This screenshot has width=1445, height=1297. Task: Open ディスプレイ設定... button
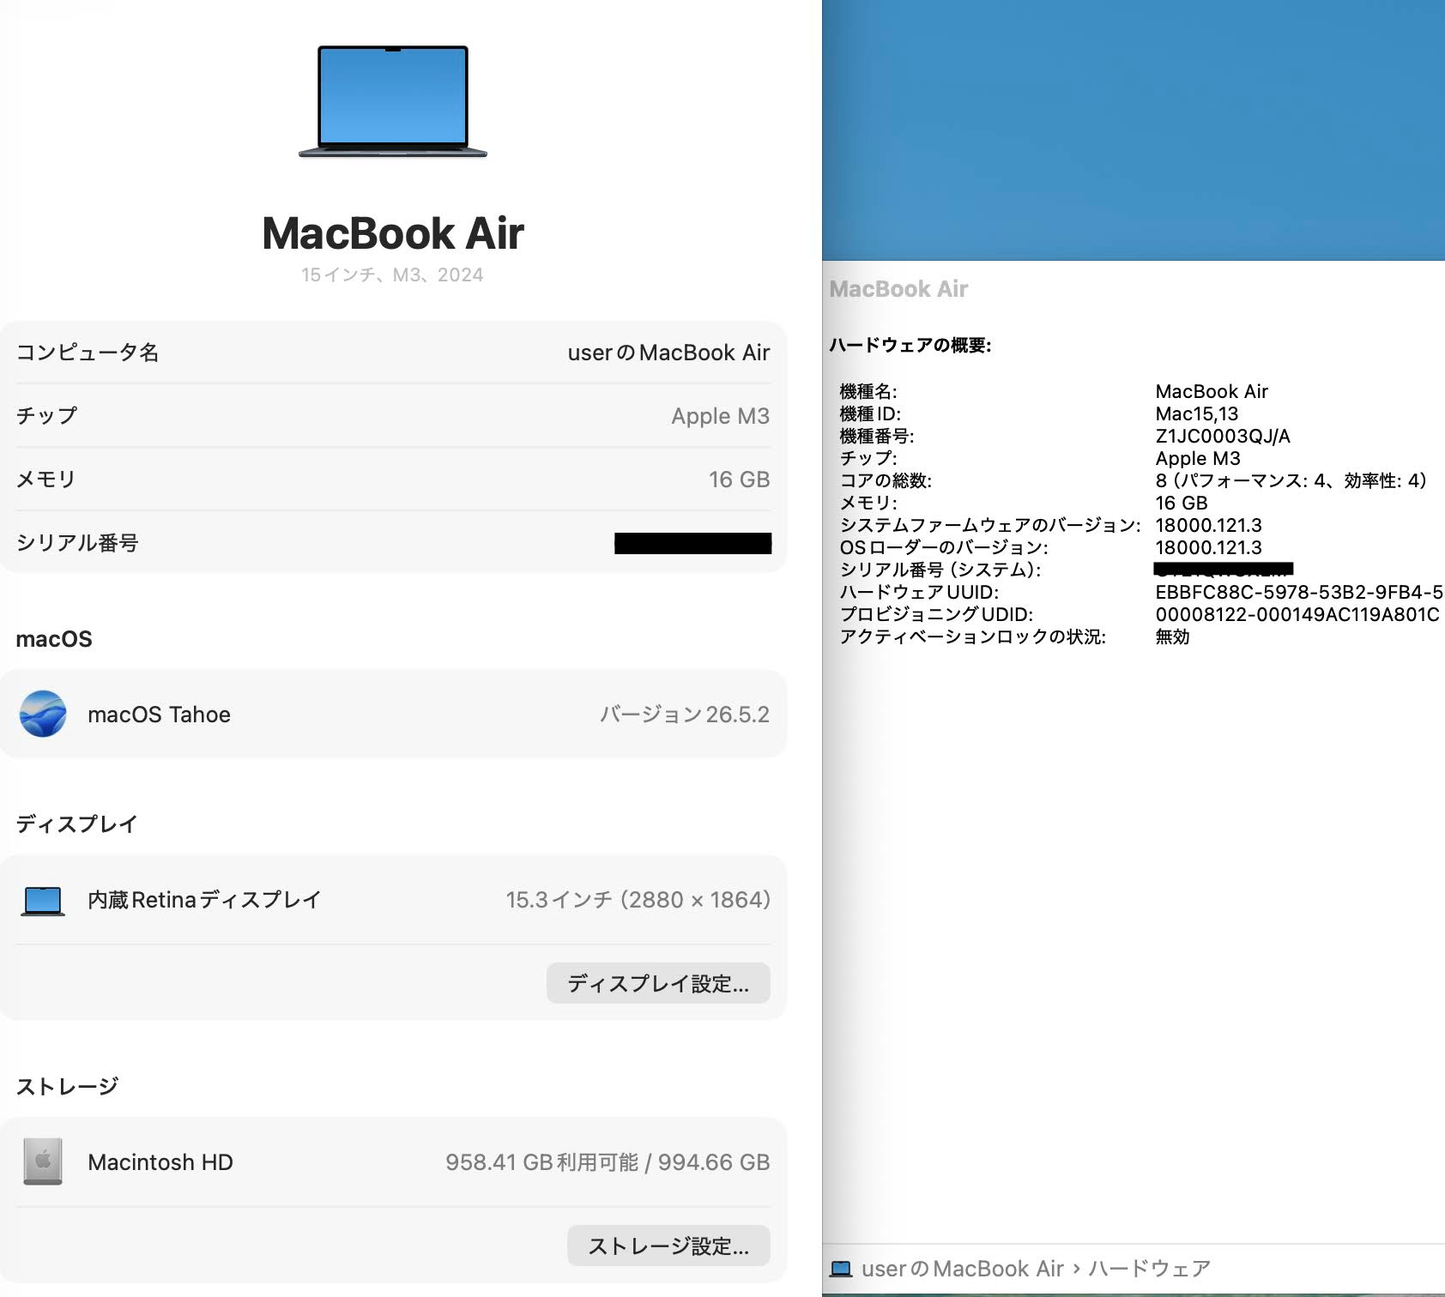(658, 983)
